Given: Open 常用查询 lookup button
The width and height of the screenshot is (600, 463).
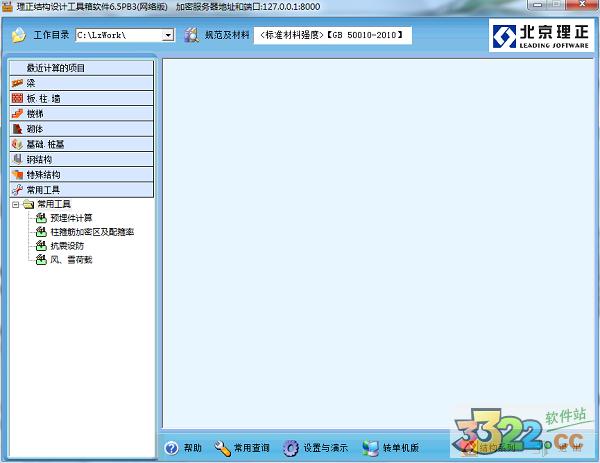Looking at the screenshot, I should pyautogui.click(x=242, y=448).
